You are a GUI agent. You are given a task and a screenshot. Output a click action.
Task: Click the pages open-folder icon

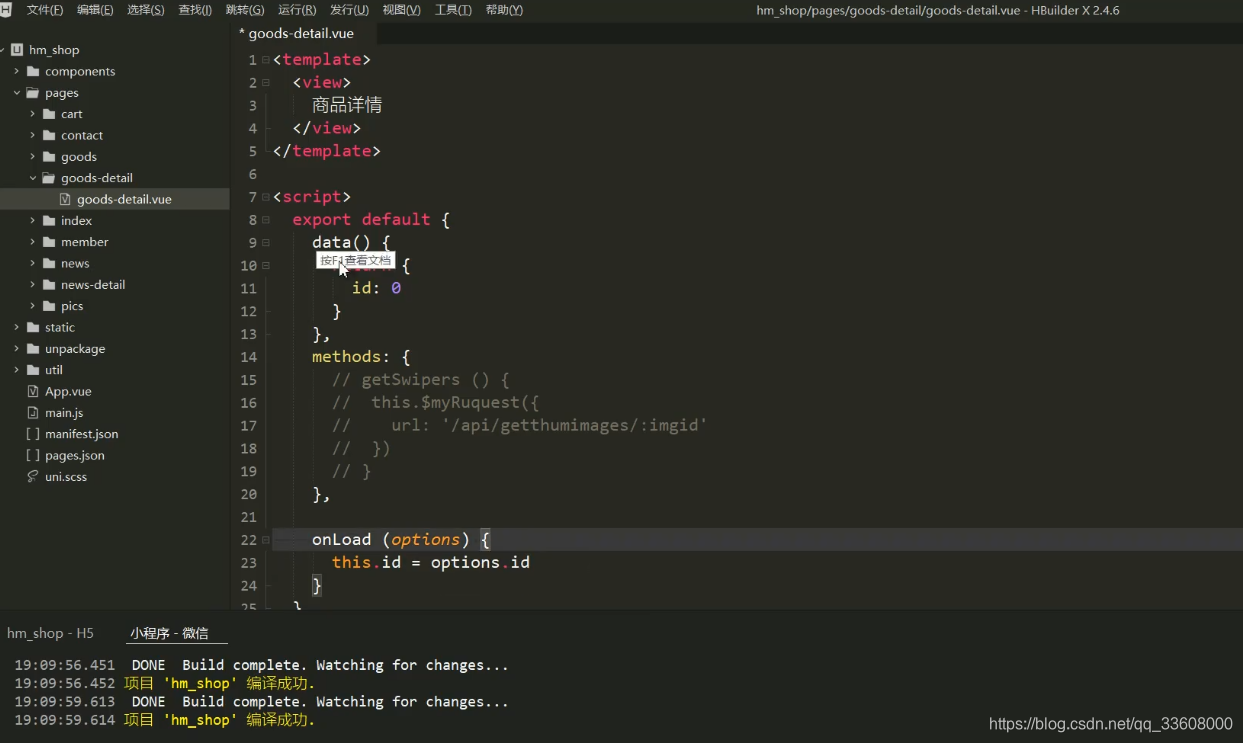click(x=33, y=93)
